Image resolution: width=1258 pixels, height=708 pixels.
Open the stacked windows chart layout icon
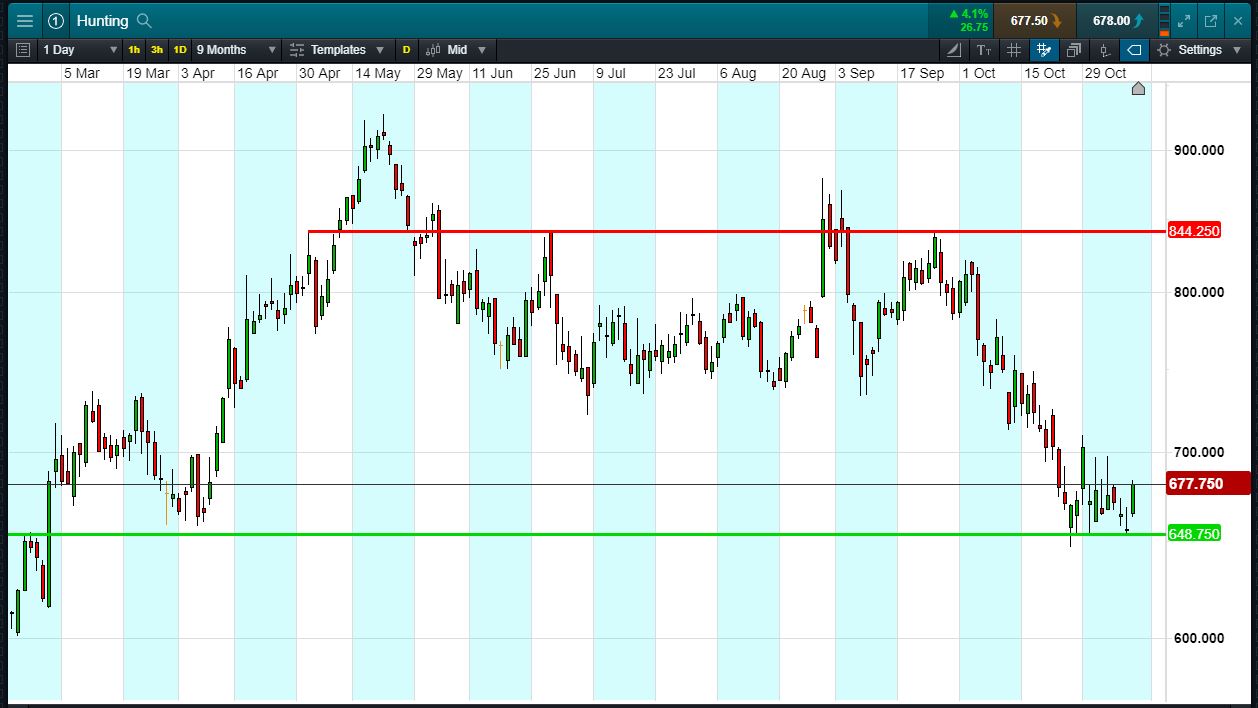pos(1074,49)
